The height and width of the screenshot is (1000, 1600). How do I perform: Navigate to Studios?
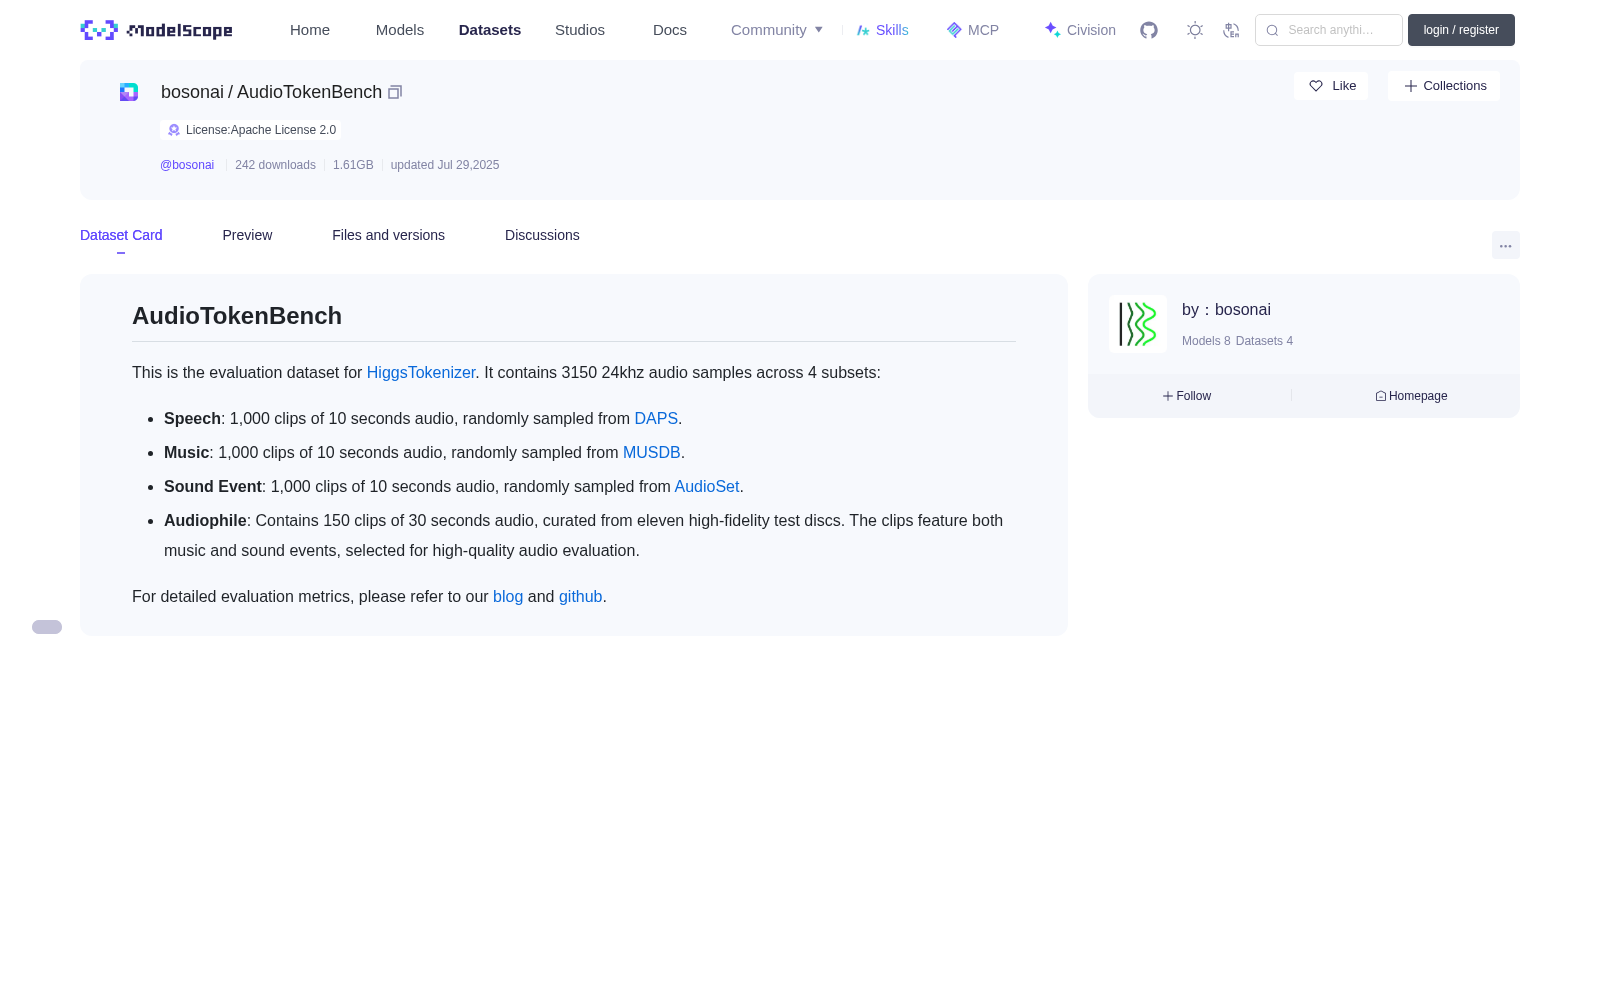coord(580,30)
